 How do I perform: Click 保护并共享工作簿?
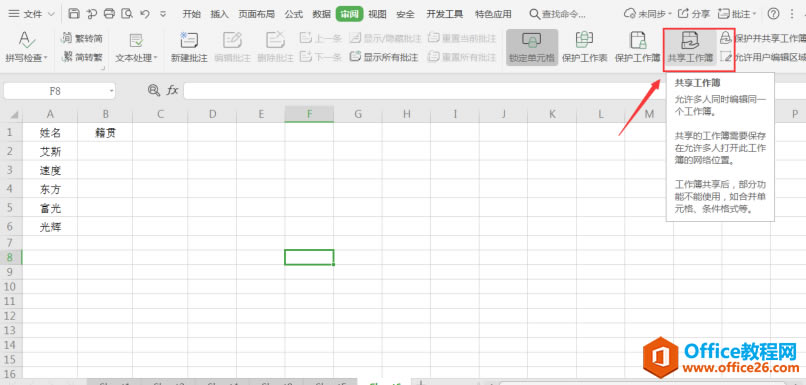(763, 38)
